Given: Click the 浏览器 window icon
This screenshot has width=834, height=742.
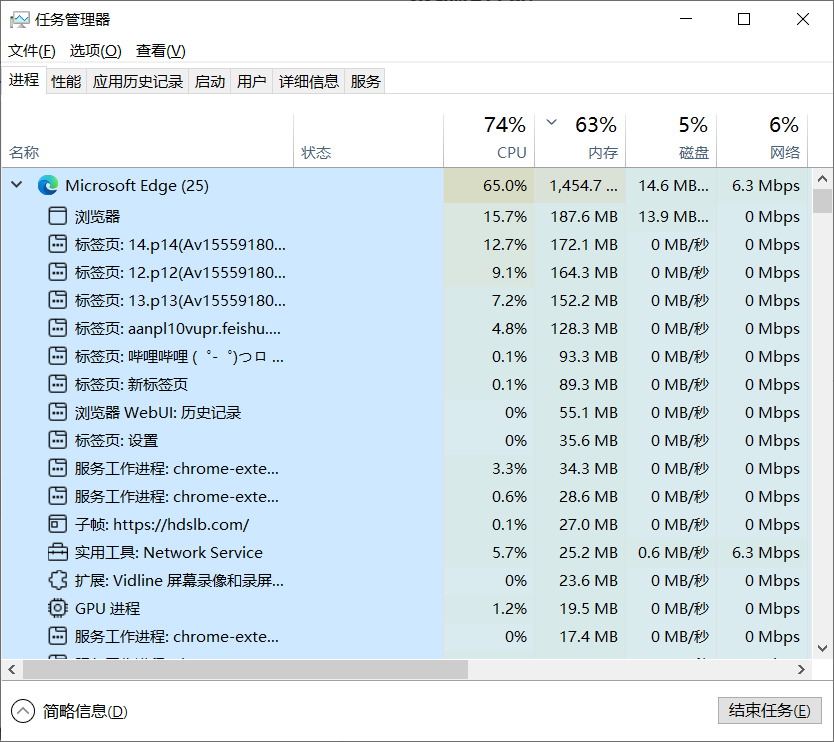Looking at the screenshot, I should [56, 215].
